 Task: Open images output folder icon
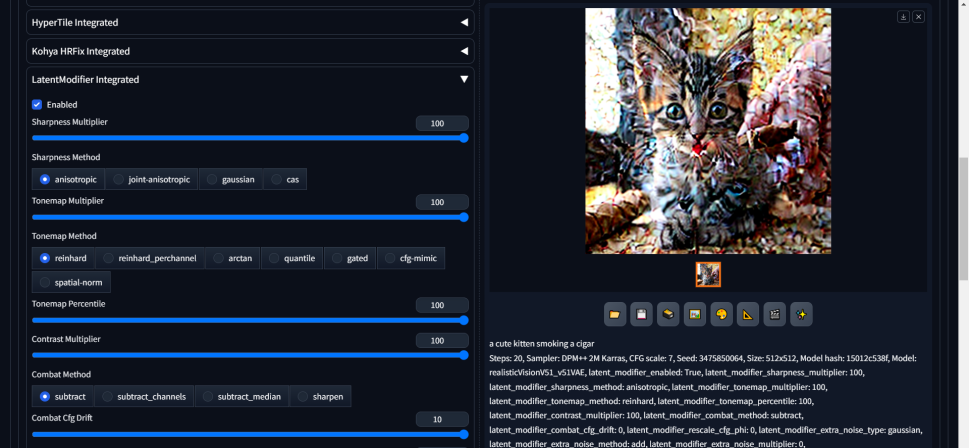pyautogui.click(x=615, y=315)
